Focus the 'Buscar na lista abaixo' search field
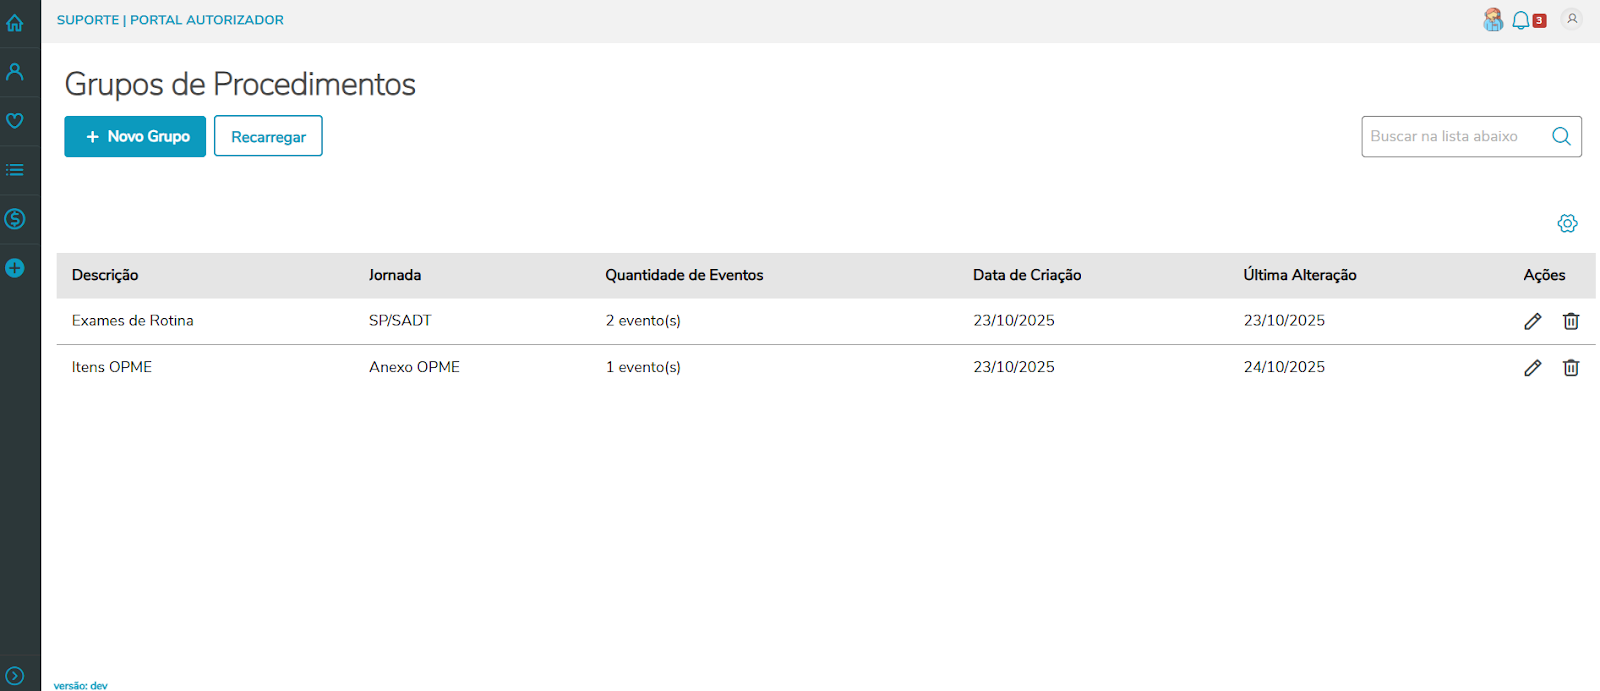The height and width of the screenshot is (691, 1600). pos(1450,137)
